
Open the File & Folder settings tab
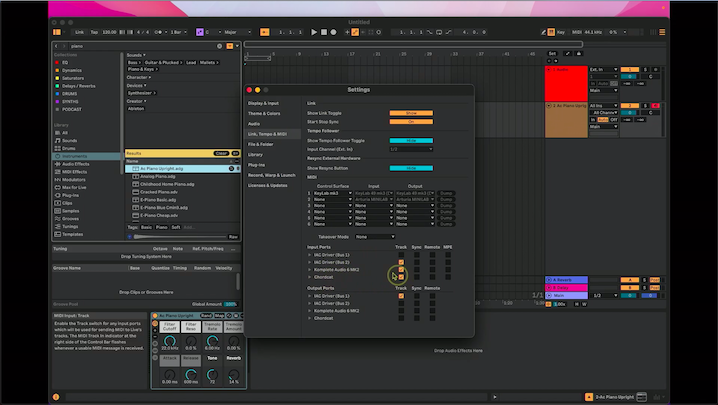point(261,144)
